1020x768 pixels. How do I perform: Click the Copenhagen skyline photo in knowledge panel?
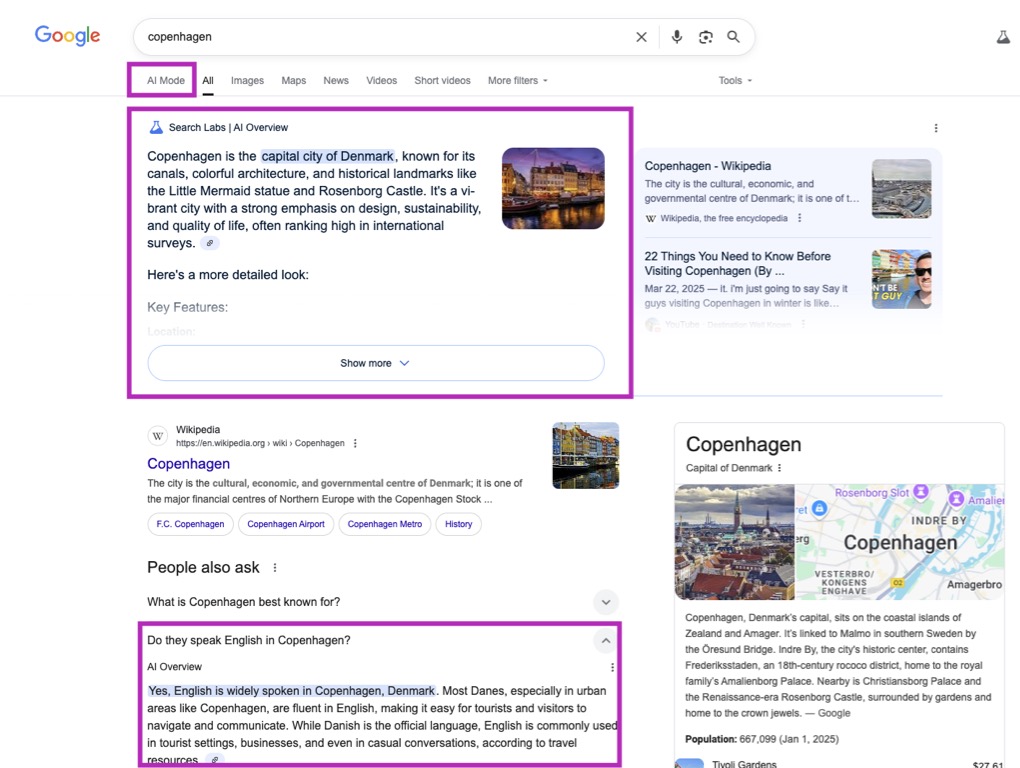(734, 542)
